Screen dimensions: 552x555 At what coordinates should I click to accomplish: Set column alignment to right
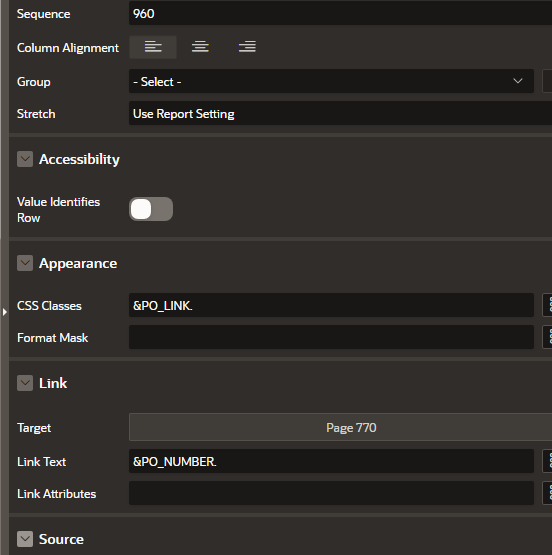click(247, 47)
